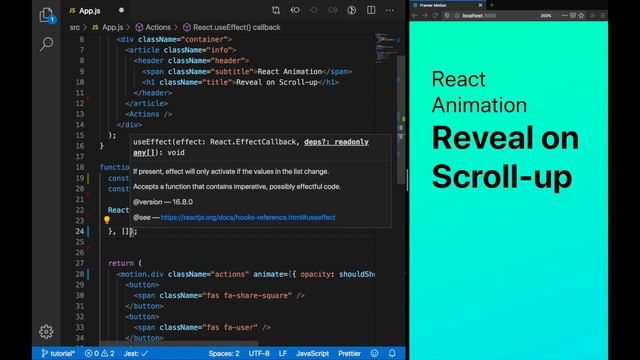The width and height of the screenshot is (640, 360).
Task: Click the browser forward arrow
Action: (x=425, y=16)
